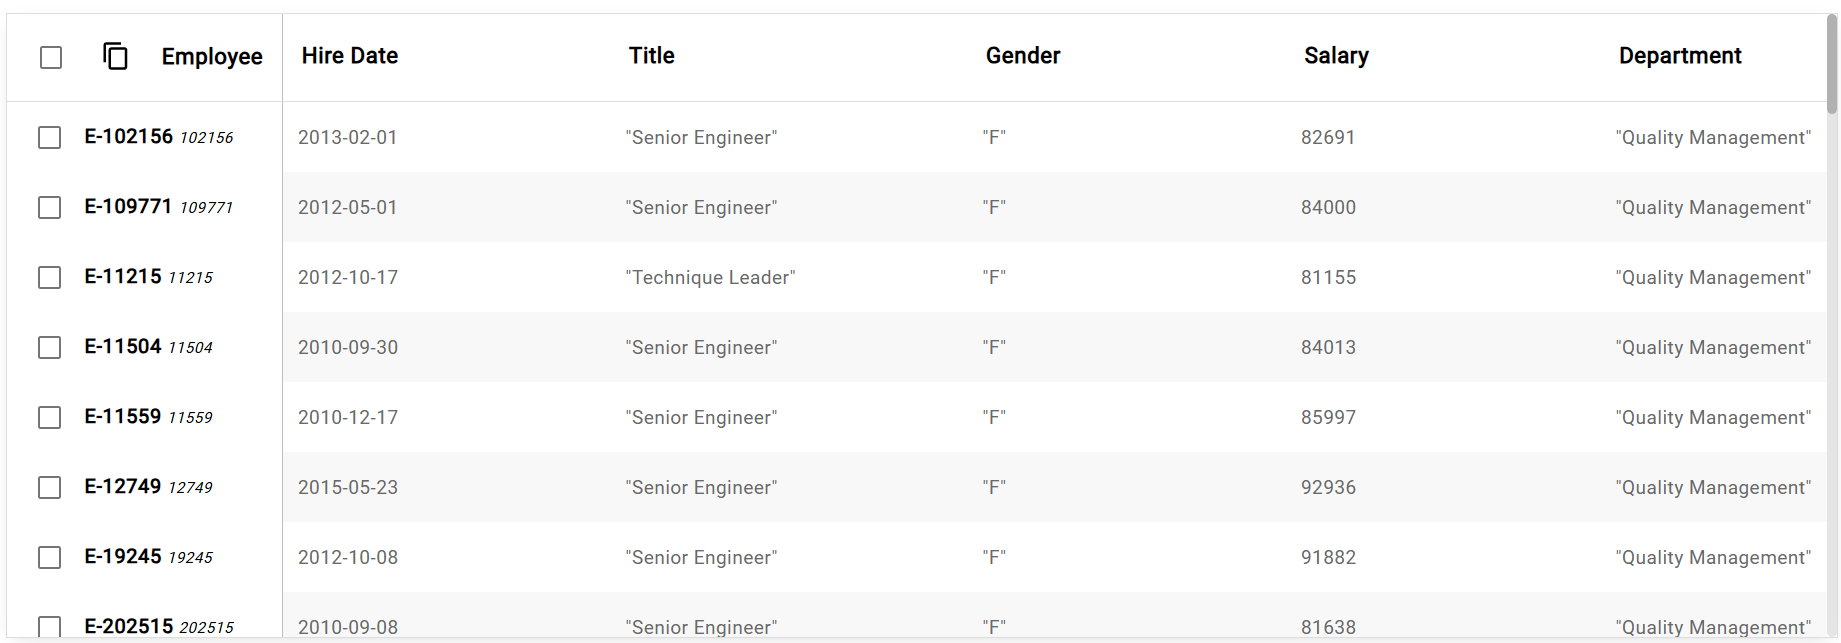This screenshot has width=1841, height=643.
Task: Open the E-102156 employee entry
Action: pyautogui.click(x=128, y=137)
